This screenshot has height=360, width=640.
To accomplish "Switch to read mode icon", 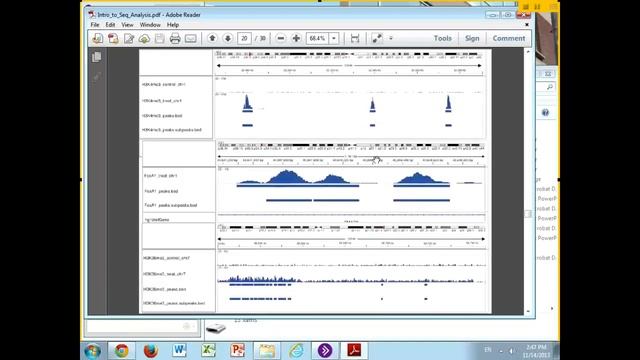I will point(377,38).
